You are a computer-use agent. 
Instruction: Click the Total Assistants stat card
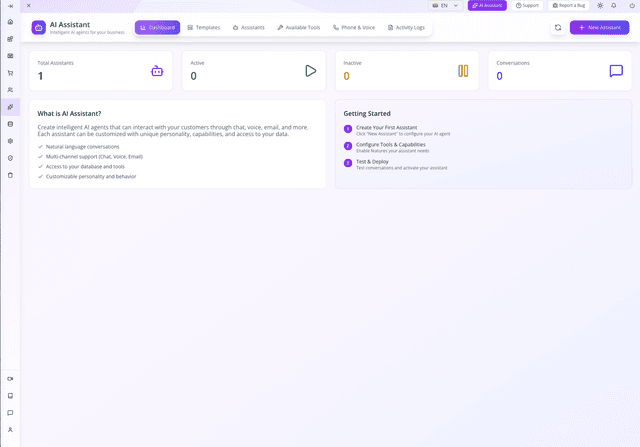(x=101, y=71)
